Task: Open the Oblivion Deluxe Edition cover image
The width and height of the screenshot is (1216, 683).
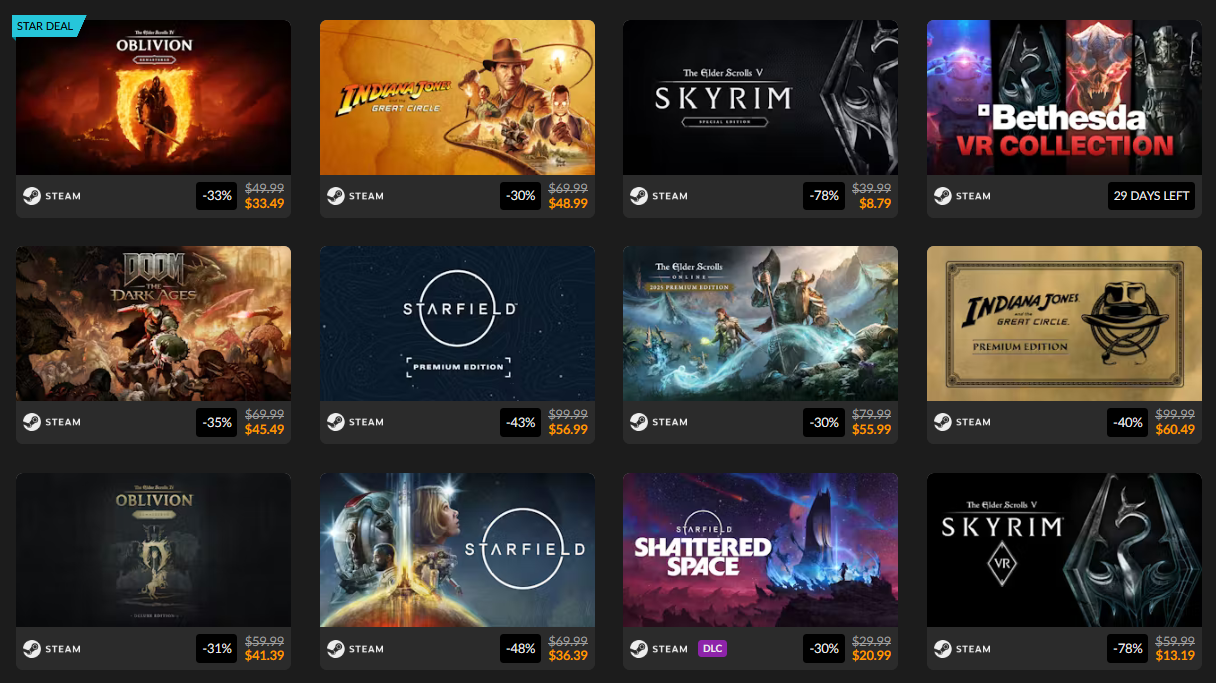Action: pyautogui.click(x=154, y=550)
